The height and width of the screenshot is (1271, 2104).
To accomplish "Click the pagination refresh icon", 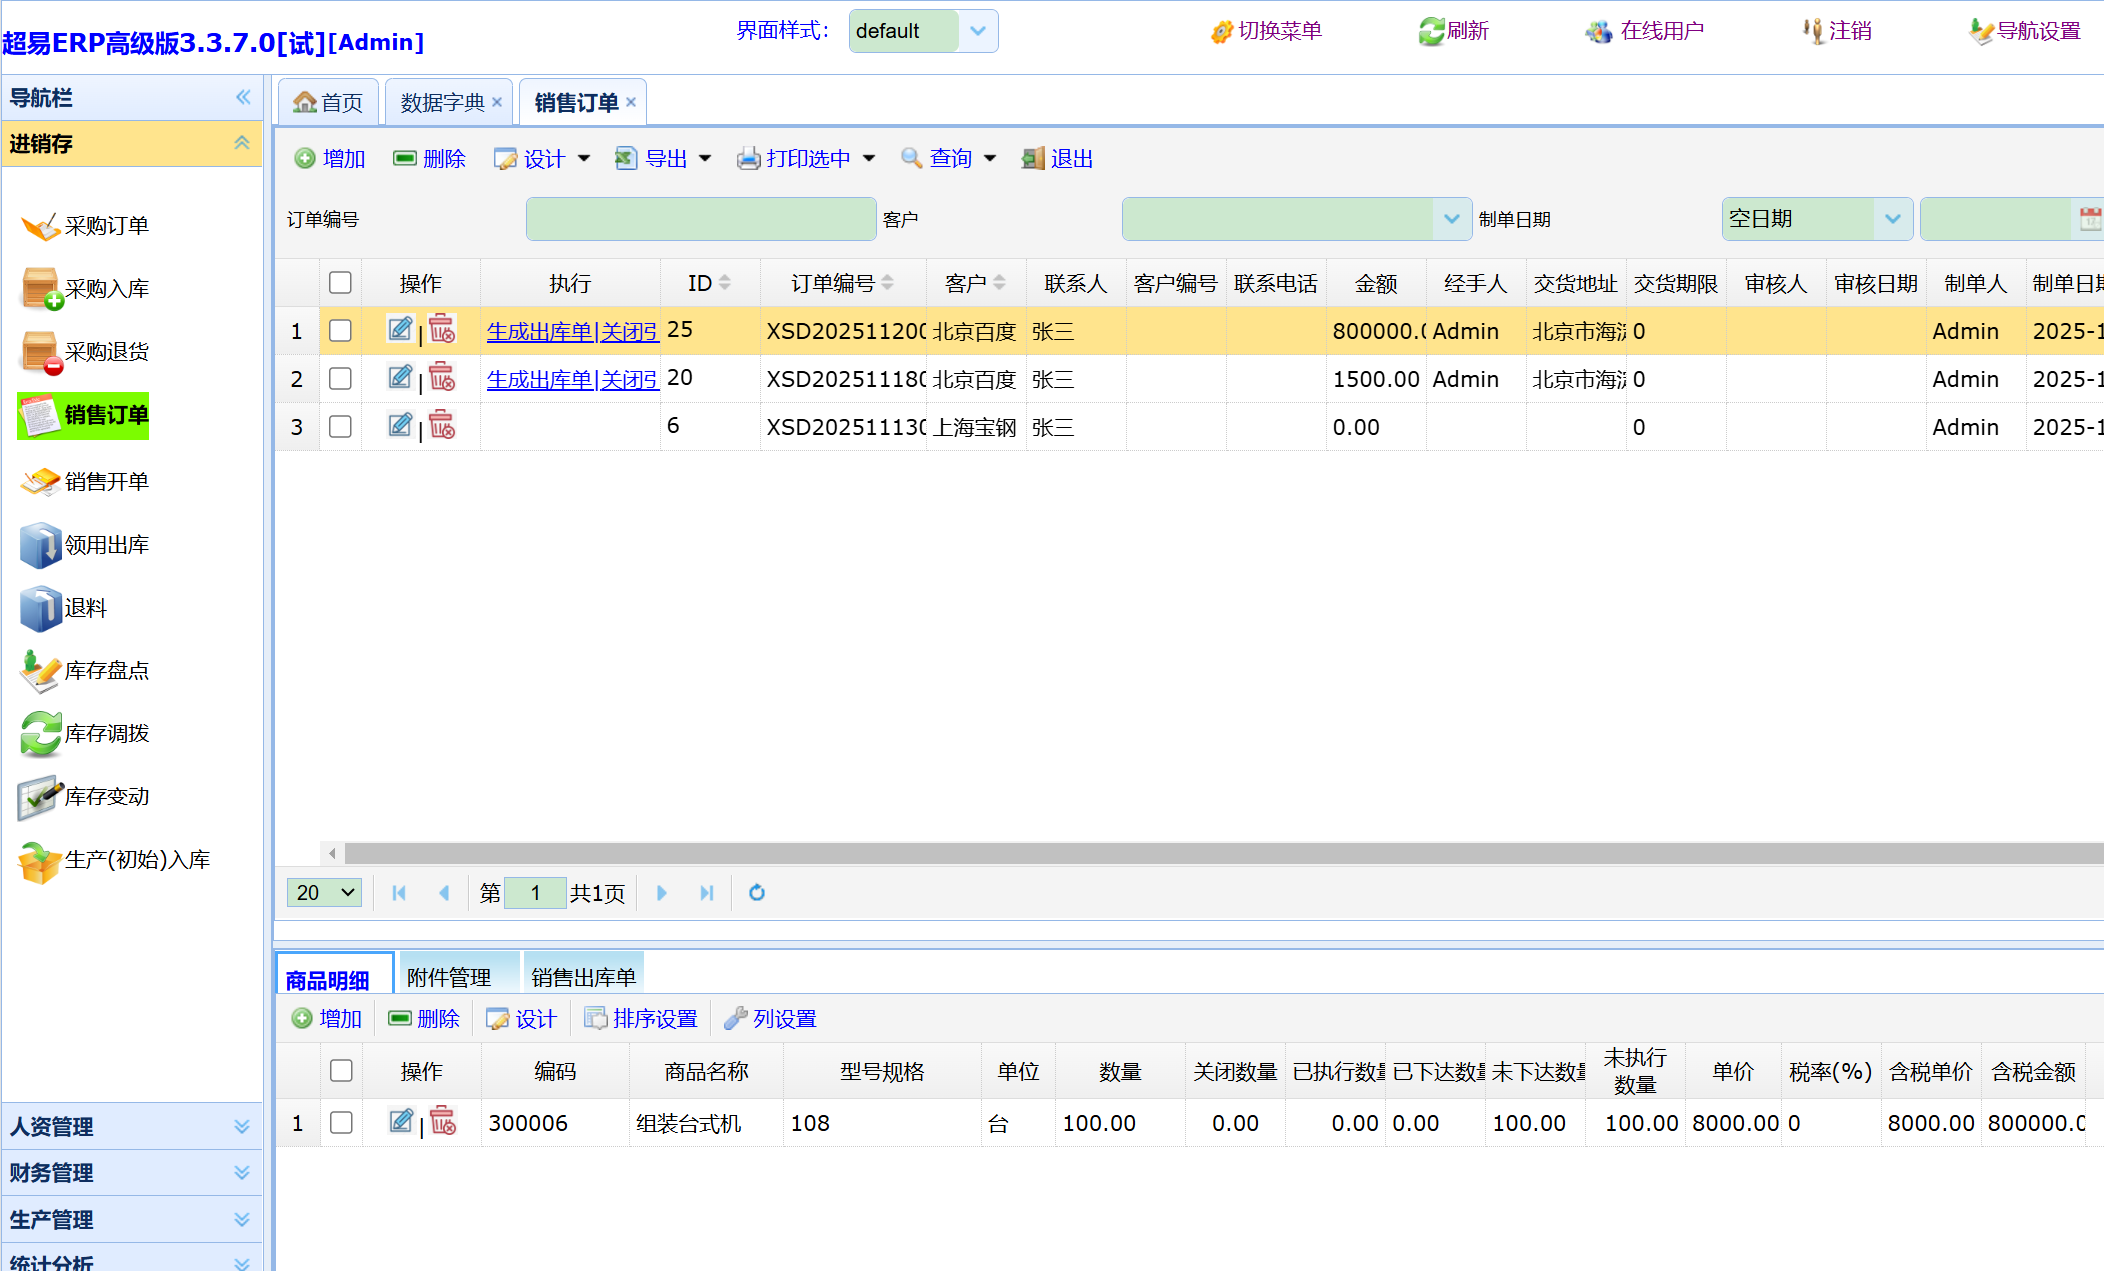I will click(x=757, y=893).
